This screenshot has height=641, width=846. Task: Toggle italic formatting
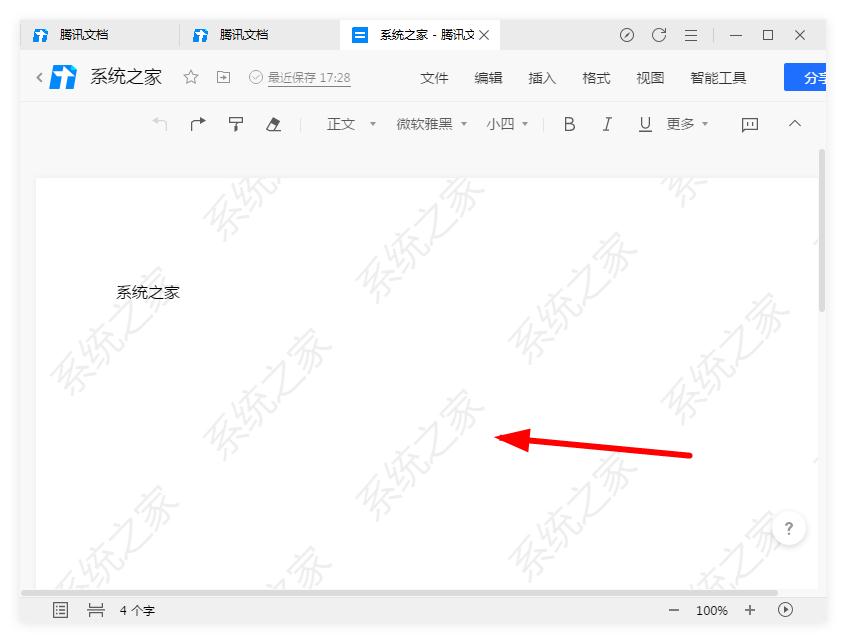pyautogui.click(x=607, y=124)
